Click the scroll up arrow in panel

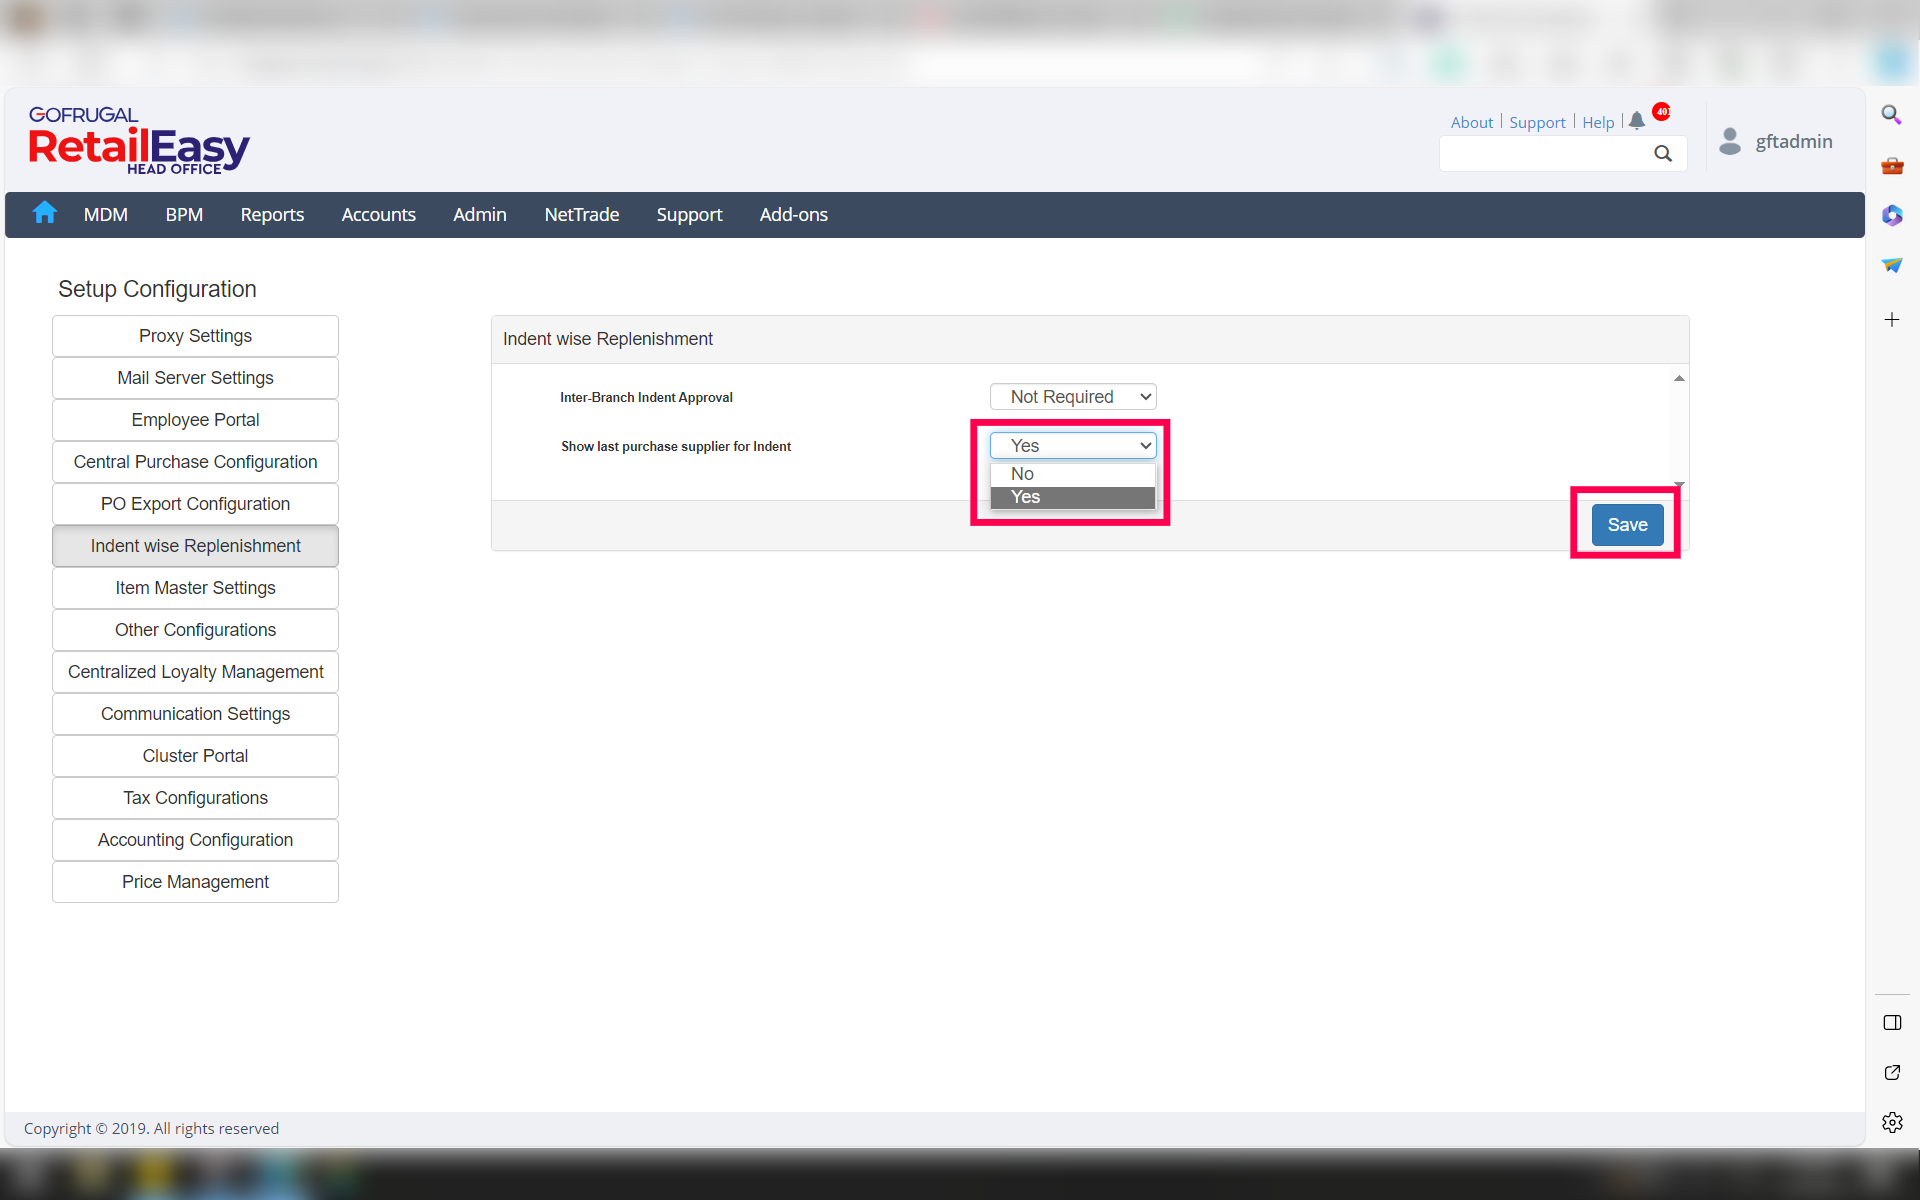(x=1679, y=378)
